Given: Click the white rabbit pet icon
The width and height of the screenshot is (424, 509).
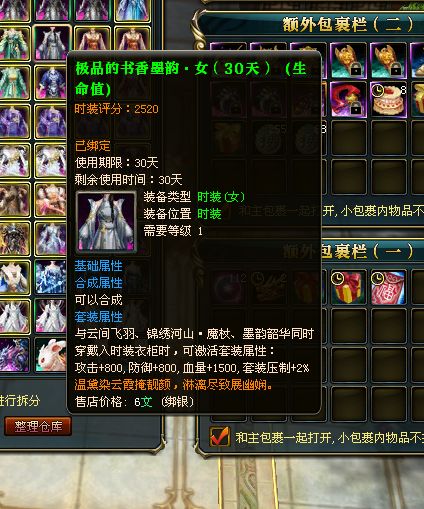Looking at the screenshot, I should [51, 355].
